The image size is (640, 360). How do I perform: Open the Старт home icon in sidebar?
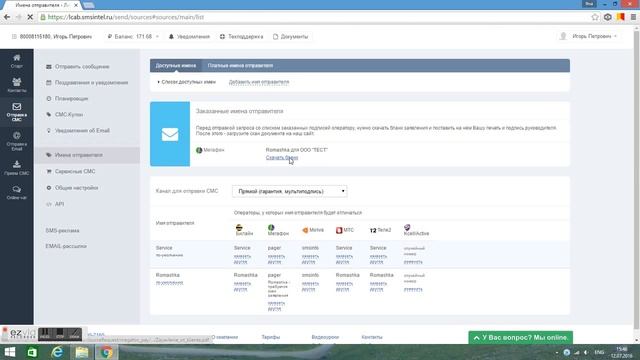click(x=17, y=61)
